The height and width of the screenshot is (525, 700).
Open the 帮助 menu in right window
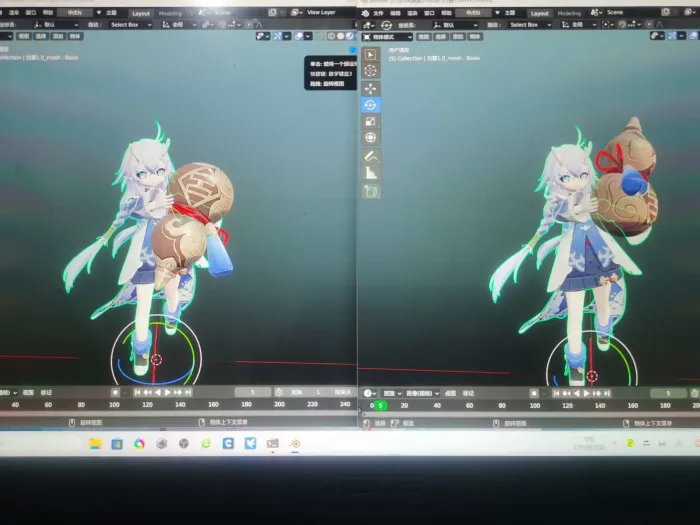pos(446,13)
